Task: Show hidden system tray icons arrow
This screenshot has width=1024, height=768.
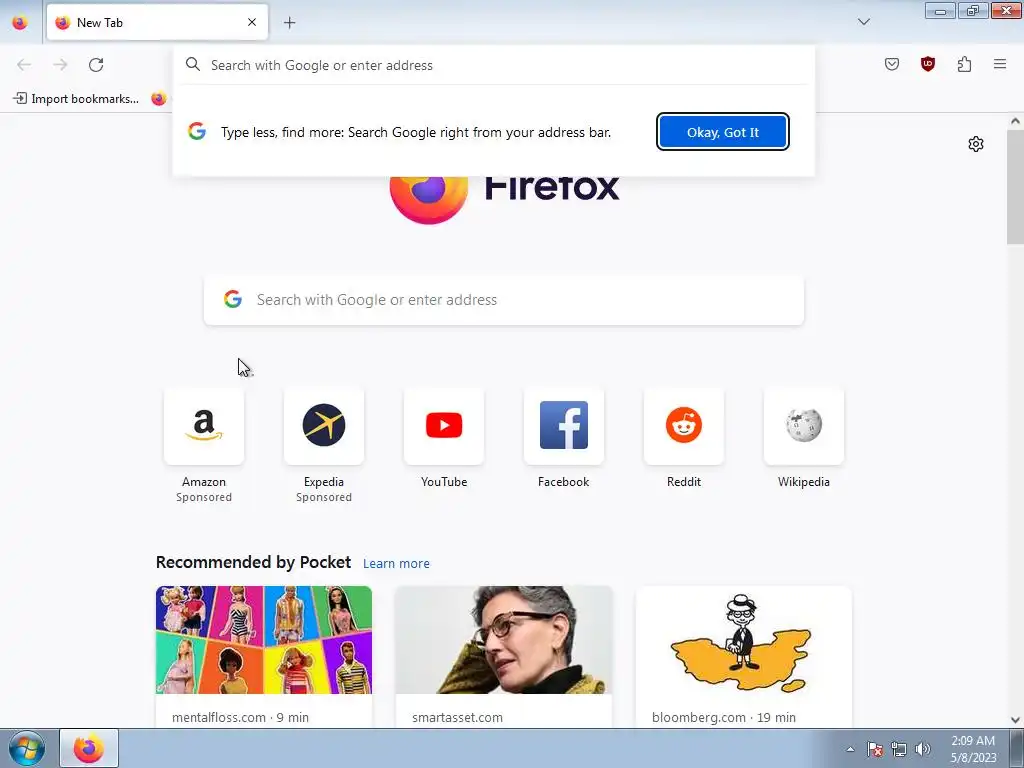Action: point(850,749)
